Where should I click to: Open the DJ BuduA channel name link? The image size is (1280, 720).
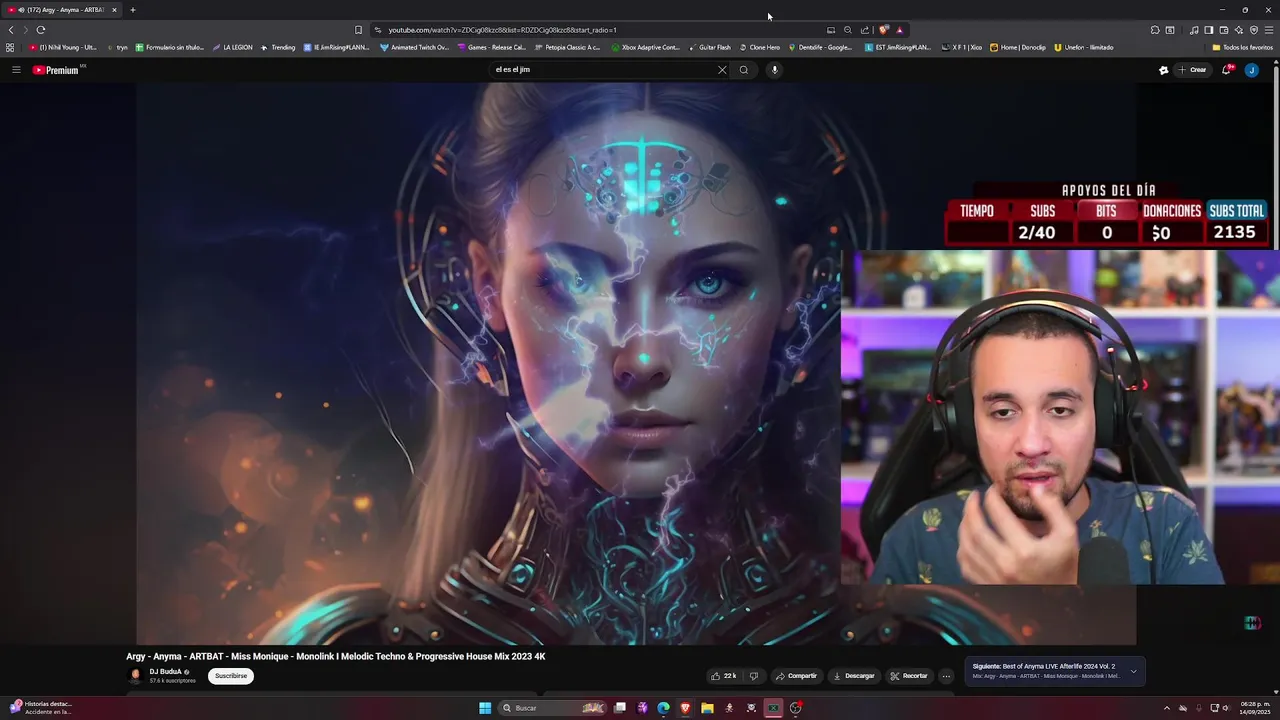[165, 672]
